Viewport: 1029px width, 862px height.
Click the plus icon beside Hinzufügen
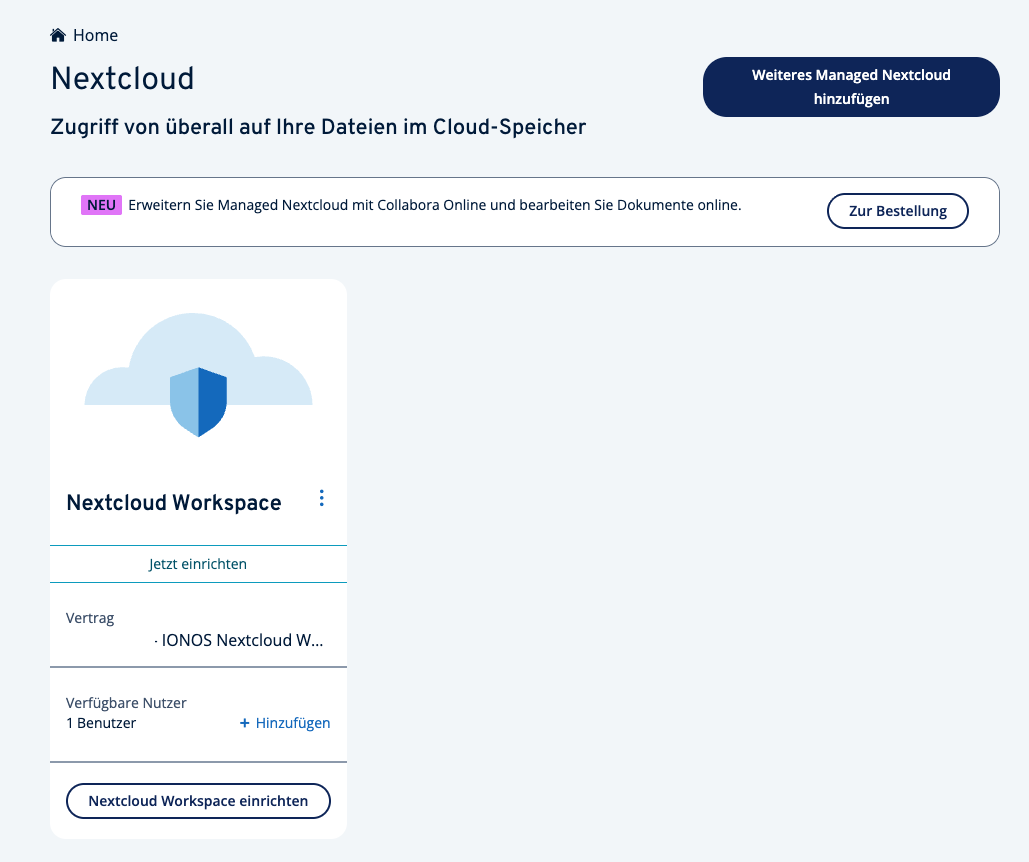[x=244, y=723]
